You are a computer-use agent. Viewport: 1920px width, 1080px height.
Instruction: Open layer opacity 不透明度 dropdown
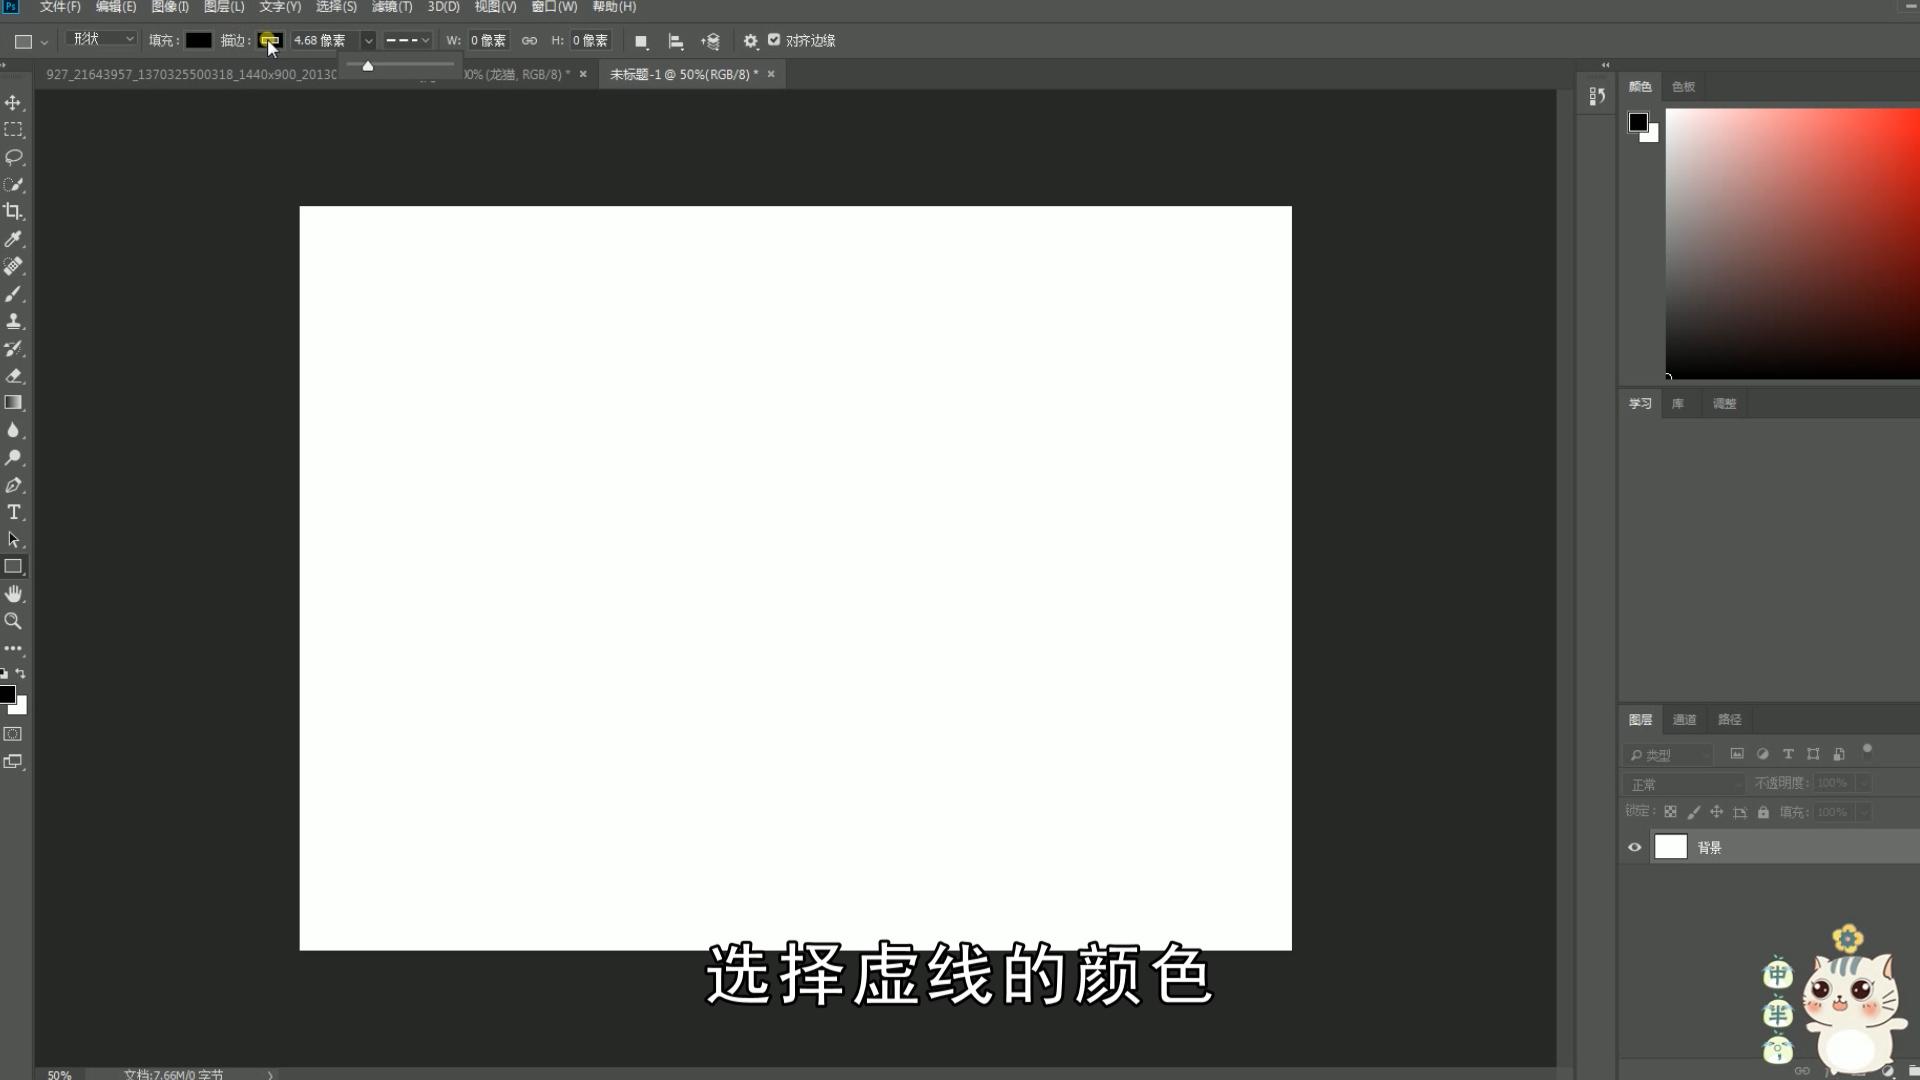[x=1864, y=783]
